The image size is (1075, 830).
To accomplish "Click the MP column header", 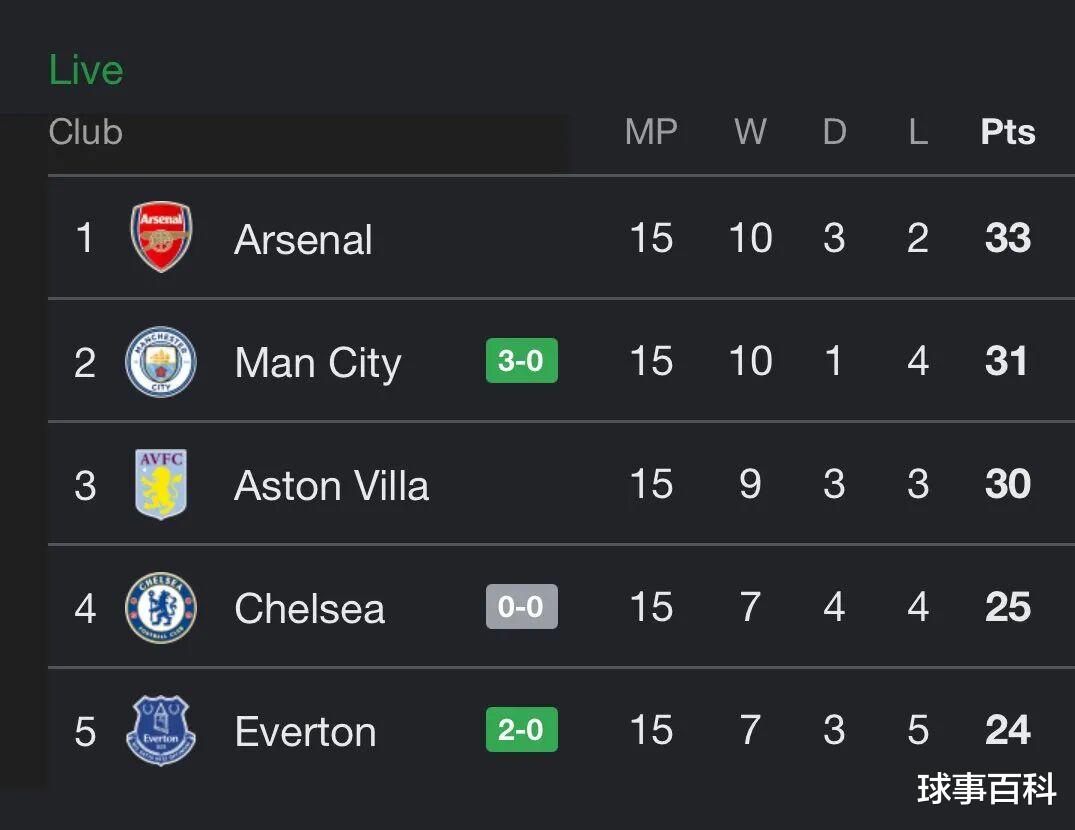I will click(x=651, y=132).
